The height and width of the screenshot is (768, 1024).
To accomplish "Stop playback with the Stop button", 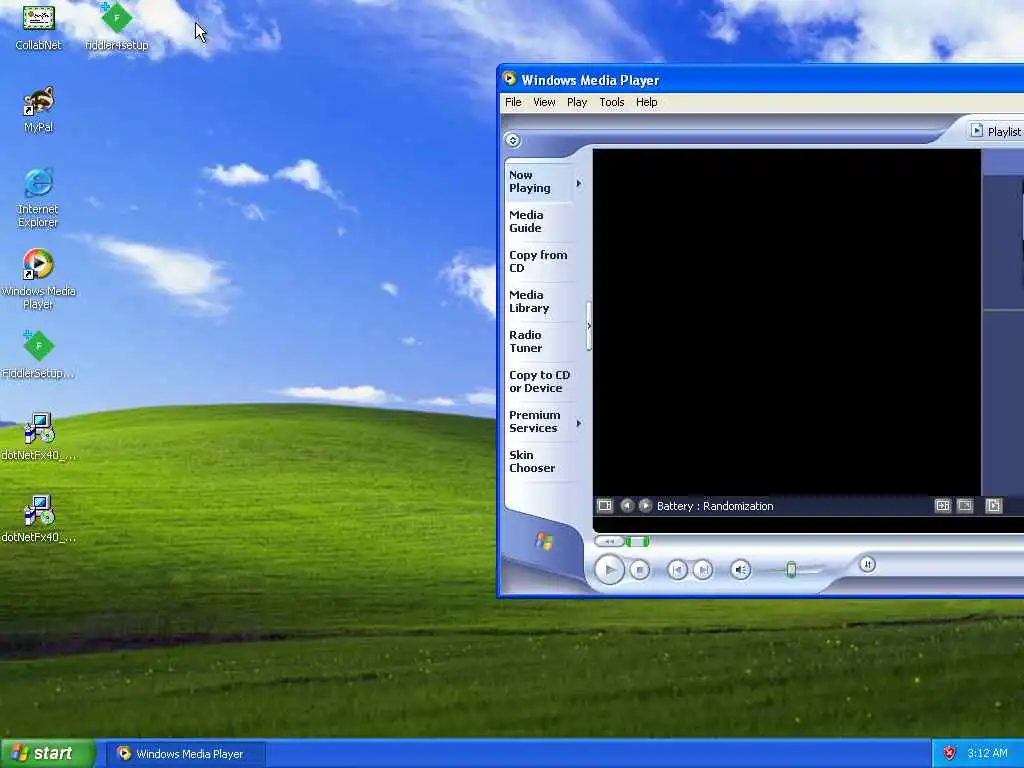I will coord(640,570).
